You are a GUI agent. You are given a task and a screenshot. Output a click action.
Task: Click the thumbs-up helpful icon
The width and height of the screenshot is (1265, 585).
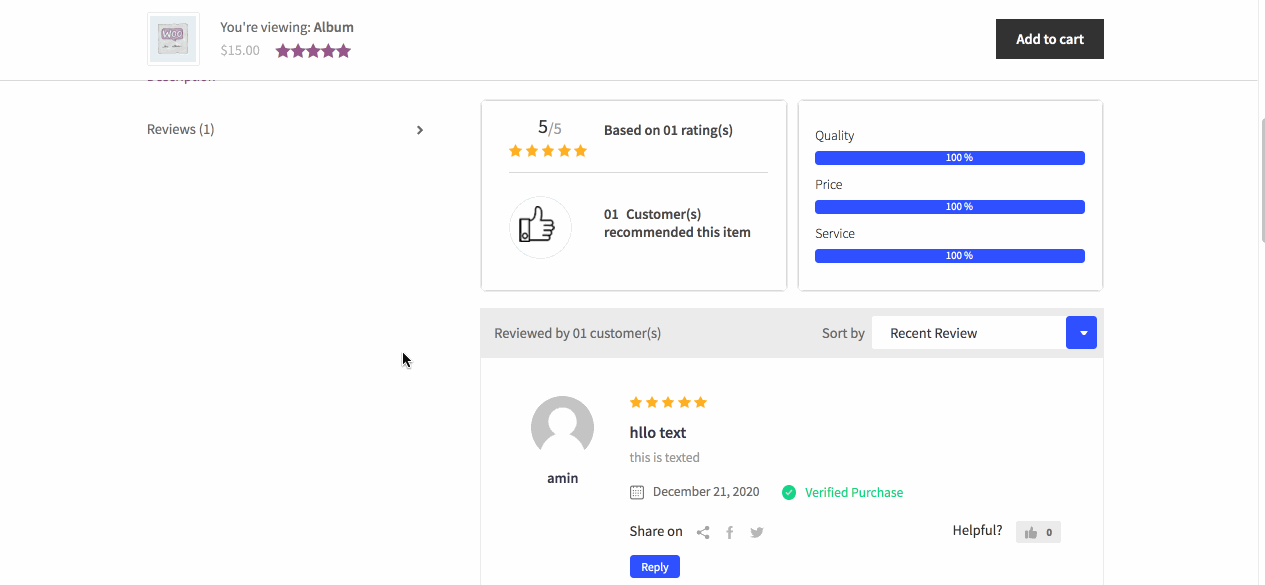tap(1031, 533)
